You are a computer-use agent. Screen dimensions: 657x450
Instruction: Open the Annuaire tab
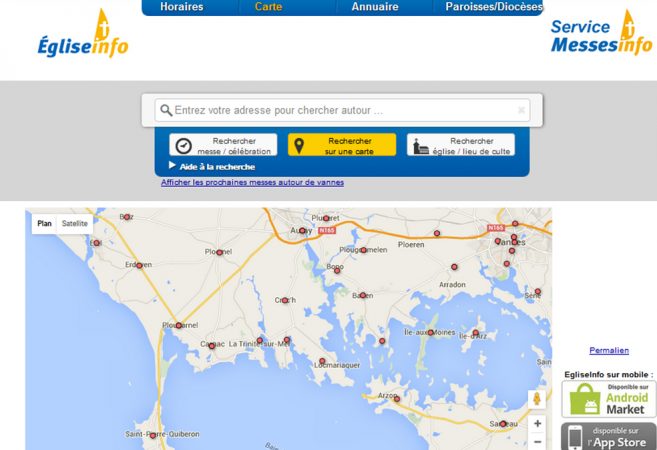375,7
